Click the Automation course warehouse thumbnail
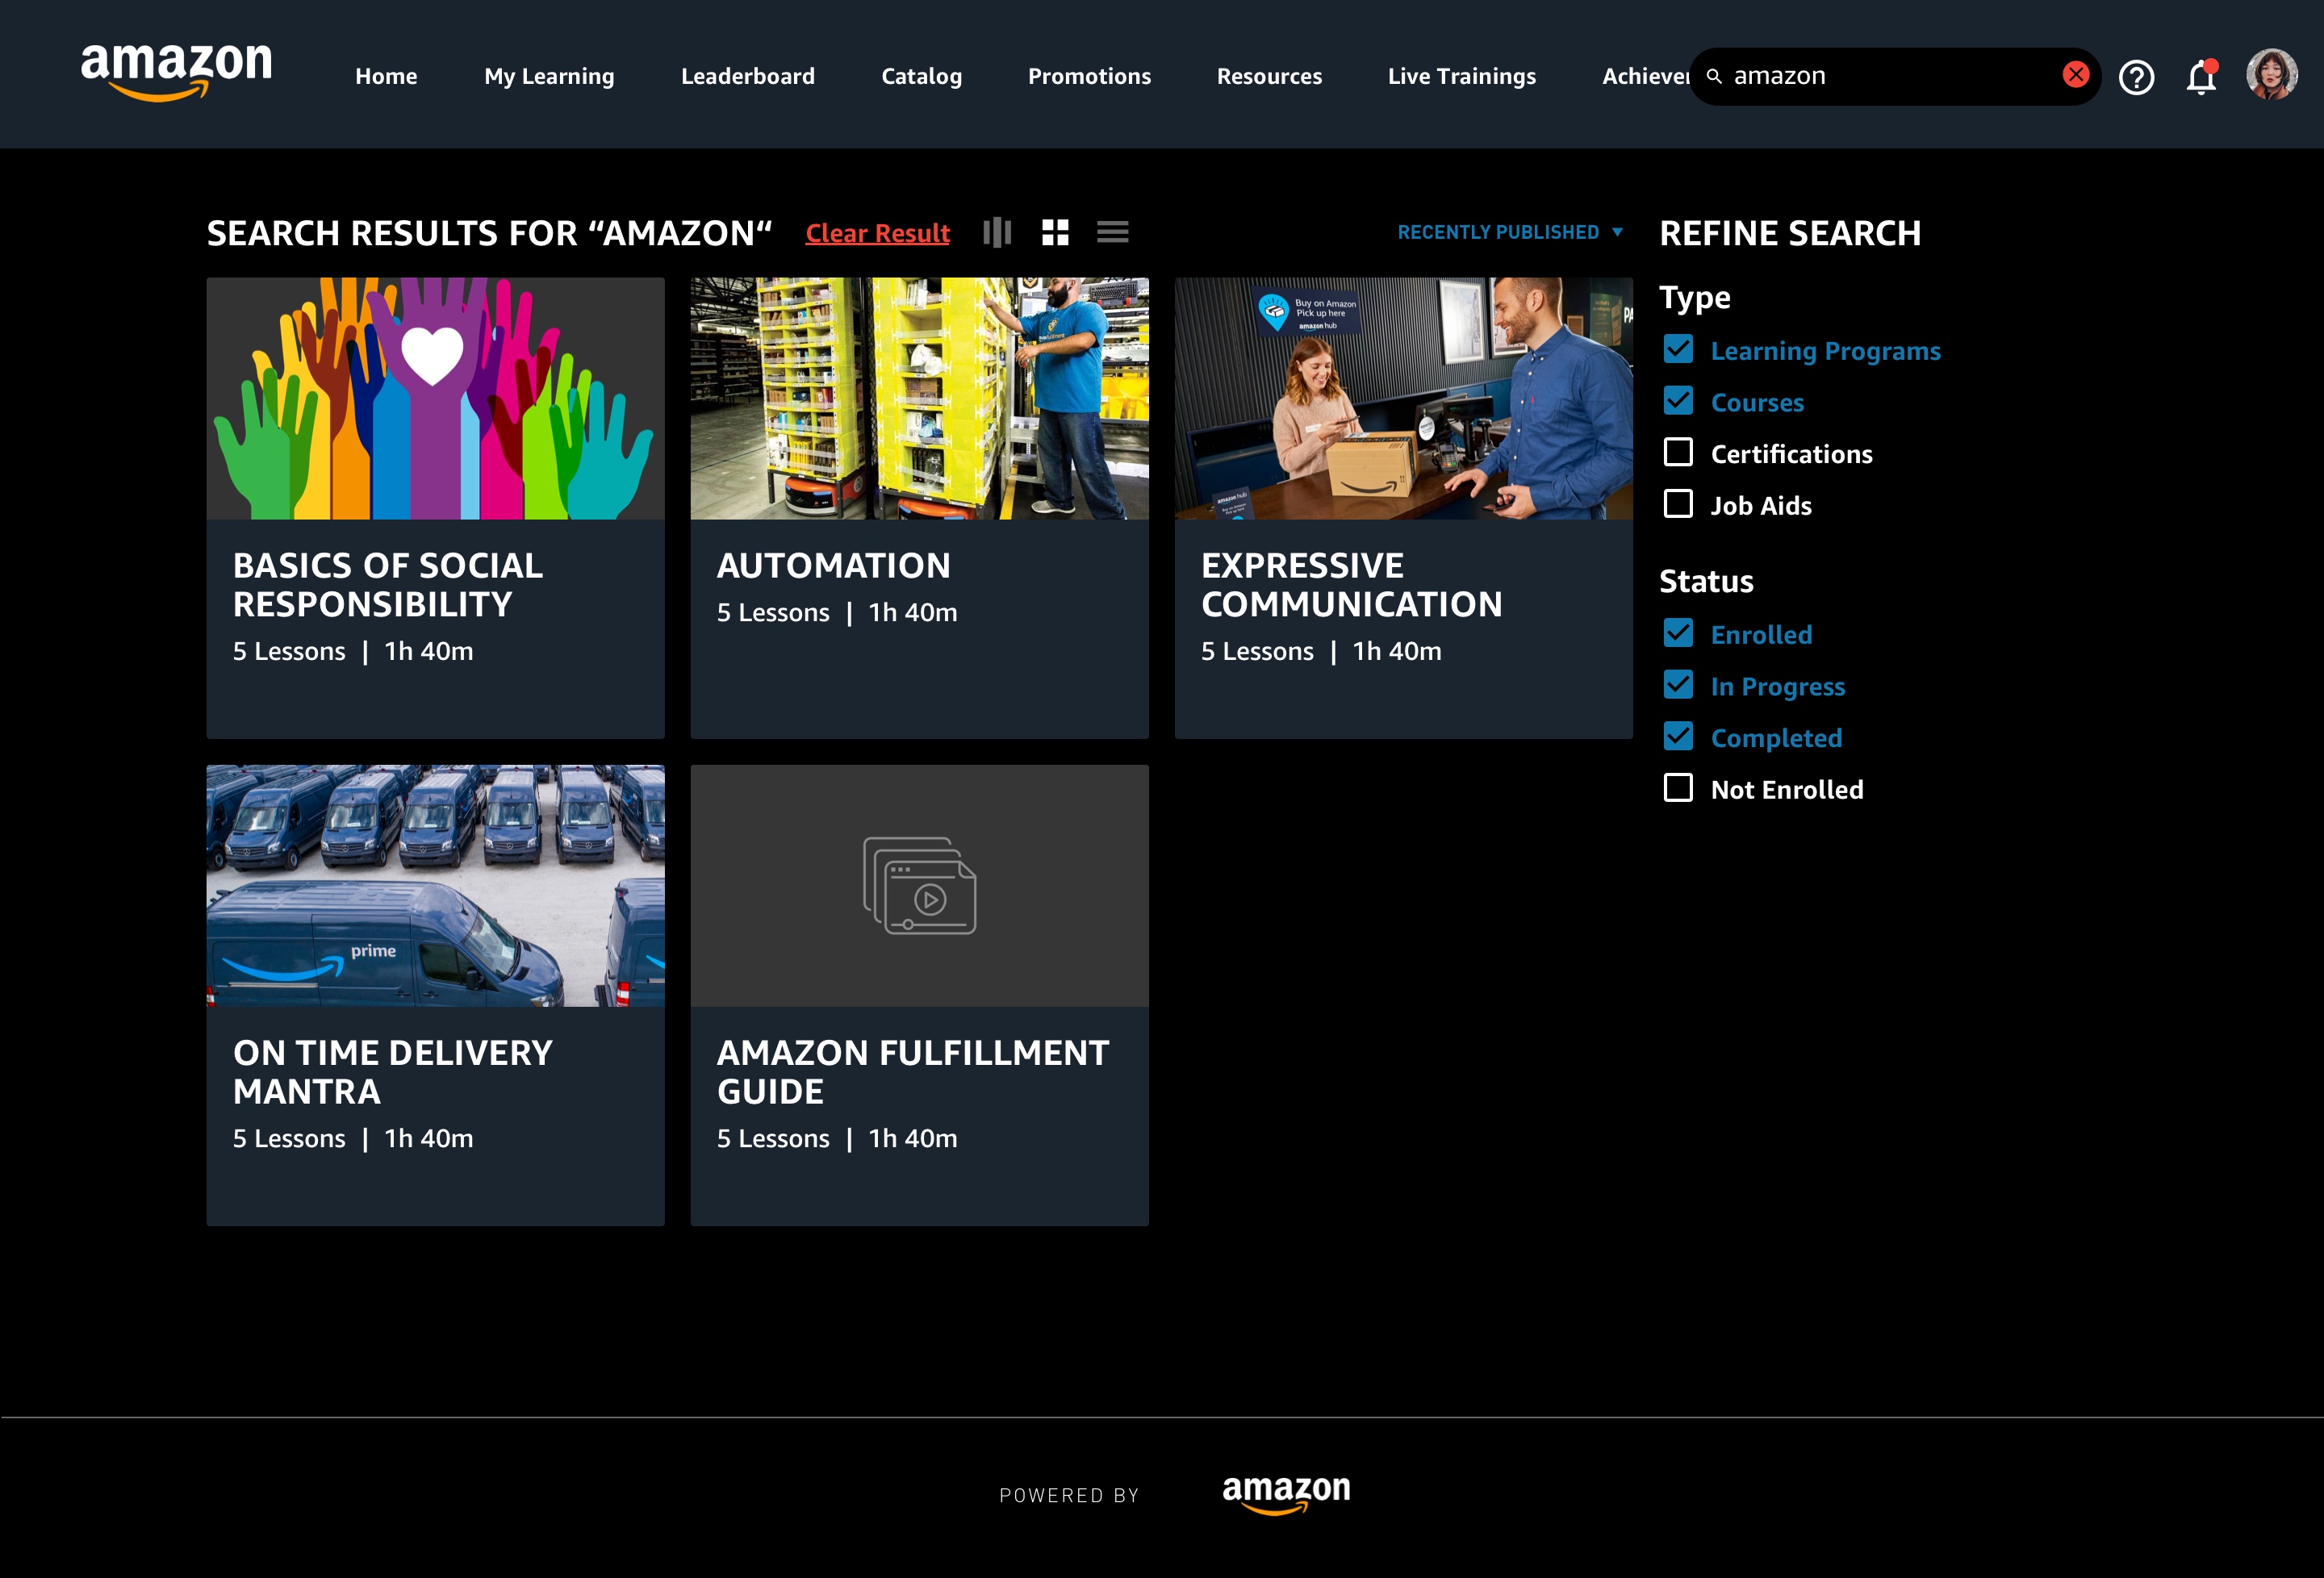 [x=919, y=398]
